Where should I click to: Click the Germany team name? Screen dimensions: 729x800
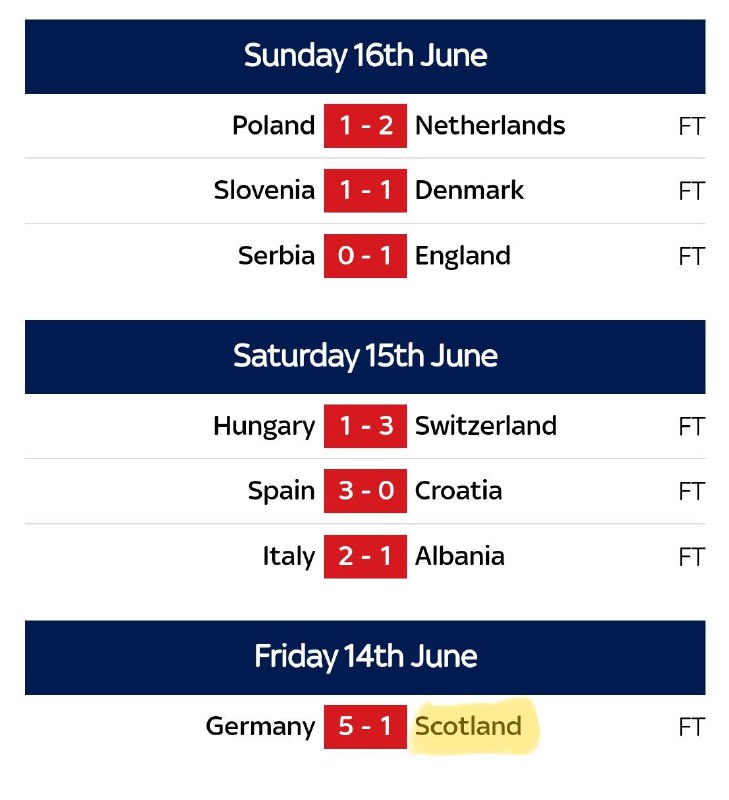point(261,727)
